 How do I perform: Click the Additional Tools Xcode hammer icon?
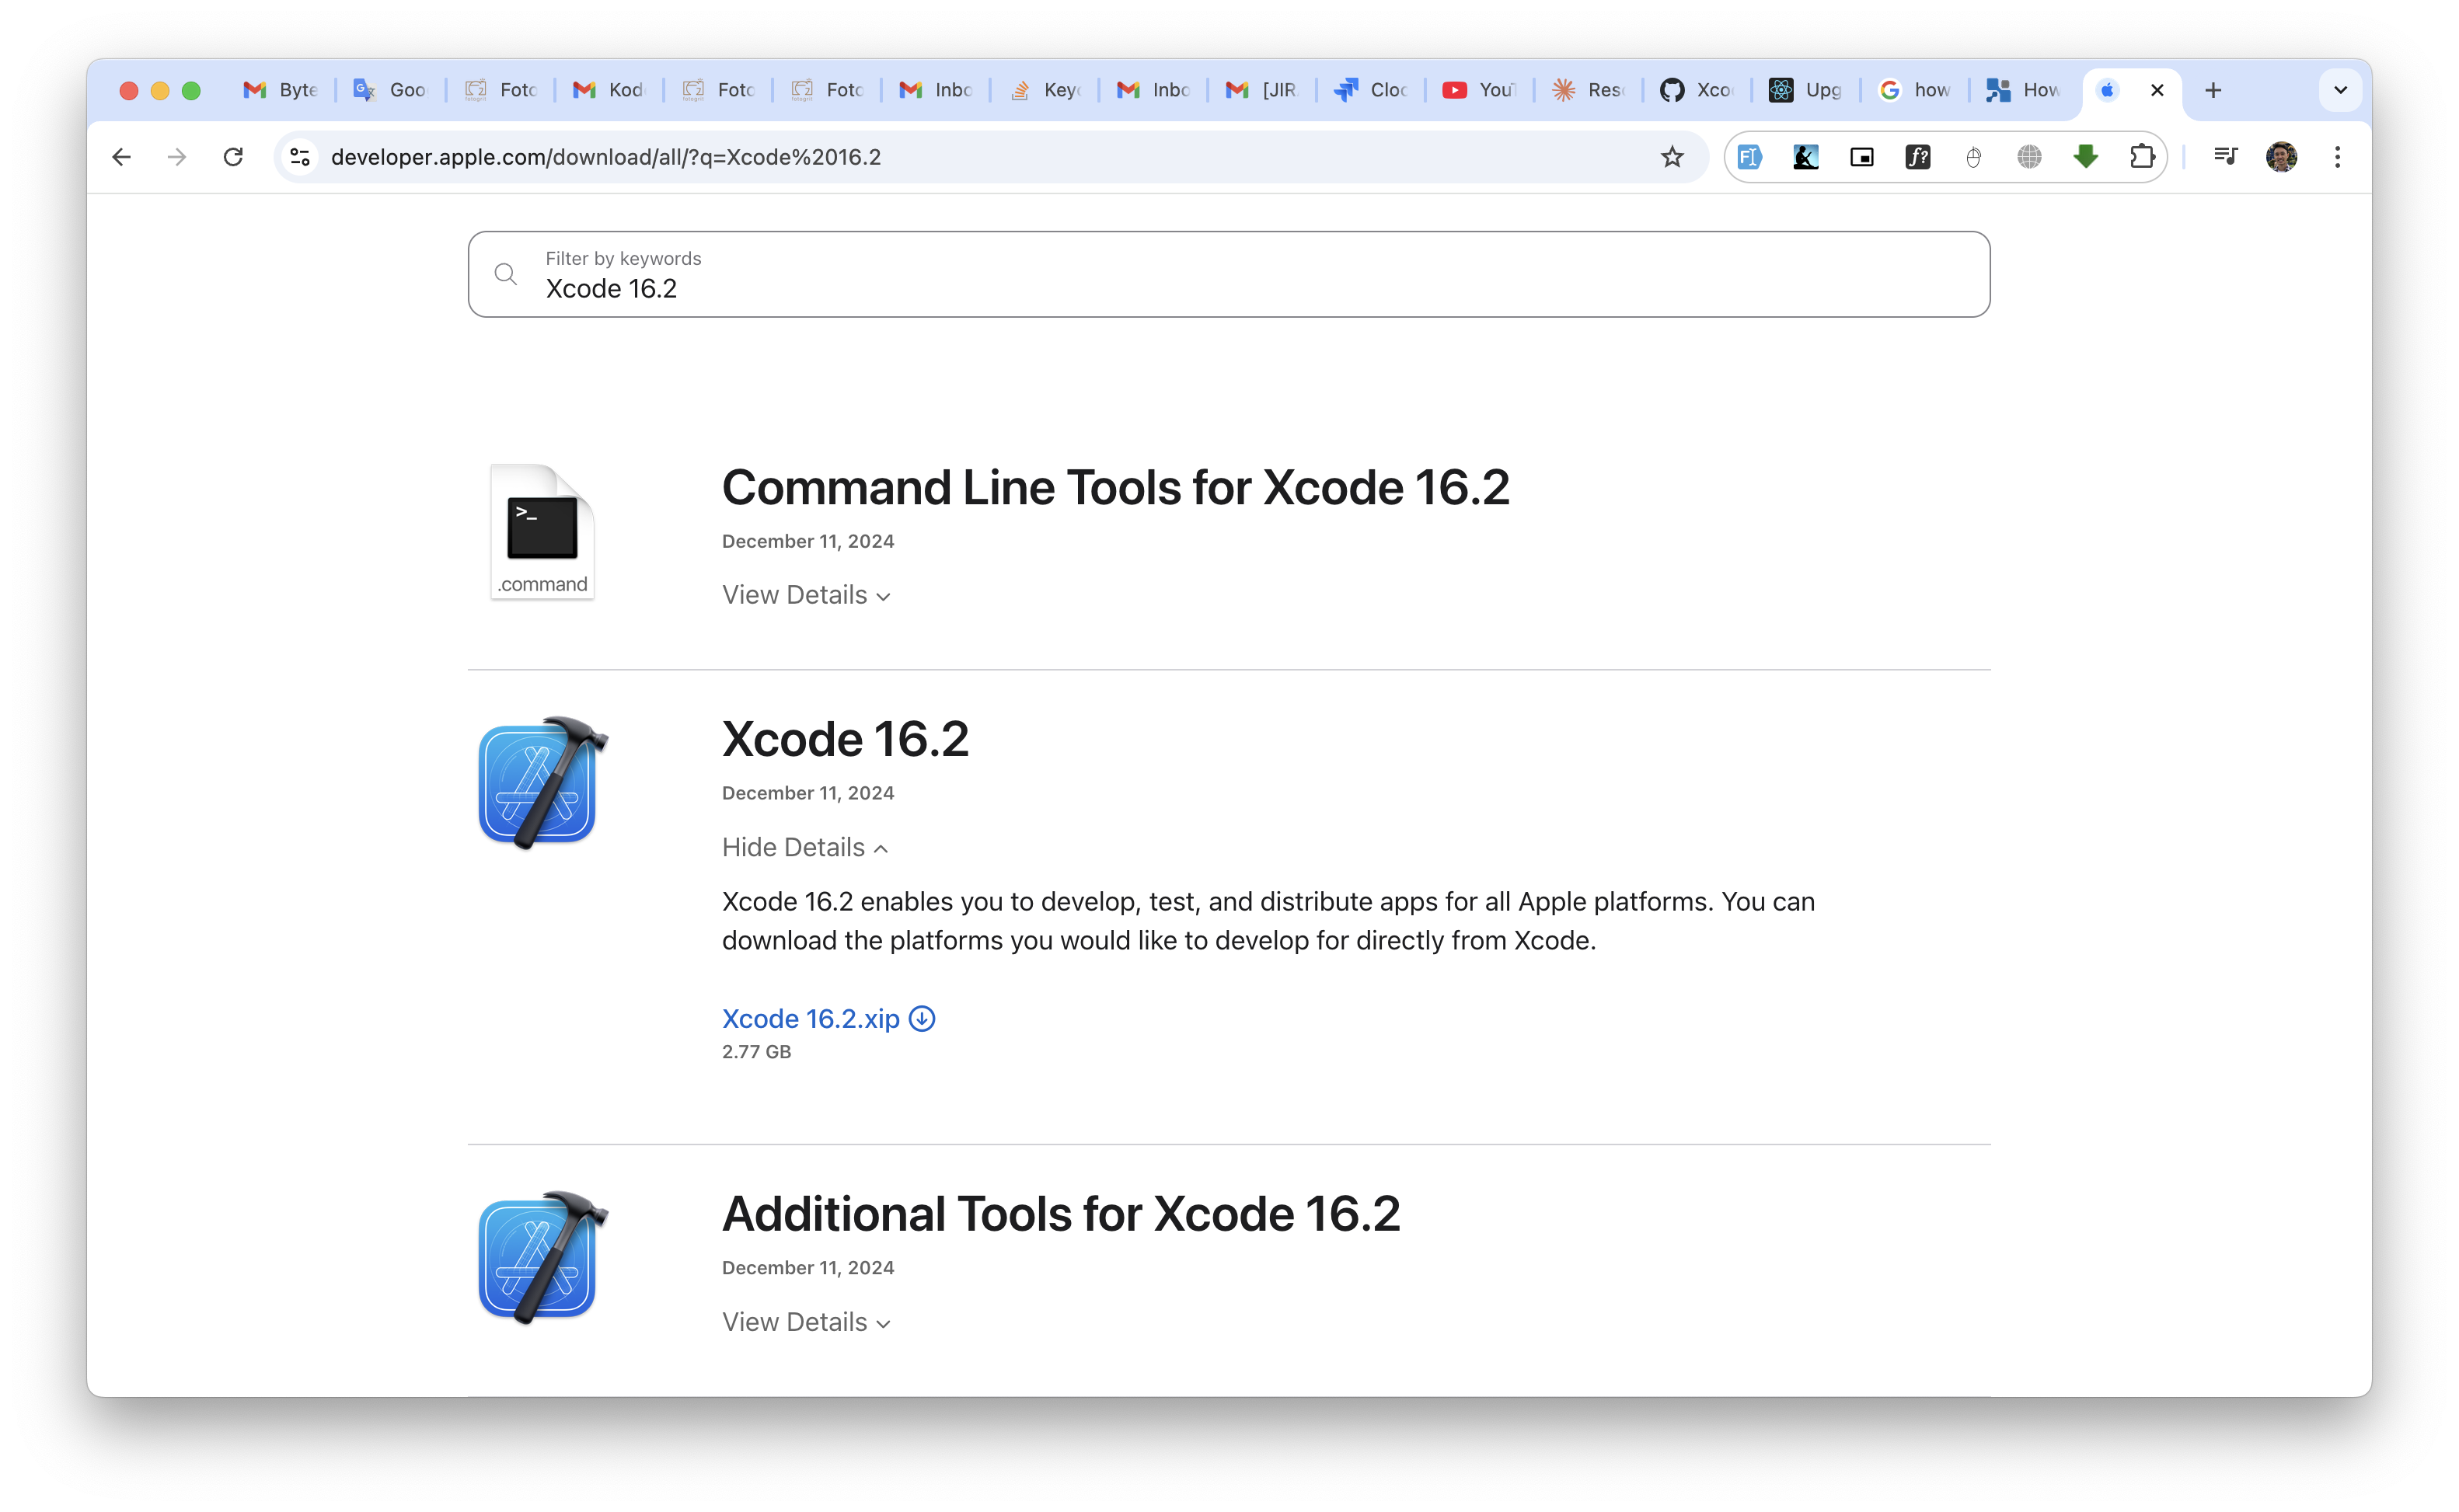[543, 1258]
